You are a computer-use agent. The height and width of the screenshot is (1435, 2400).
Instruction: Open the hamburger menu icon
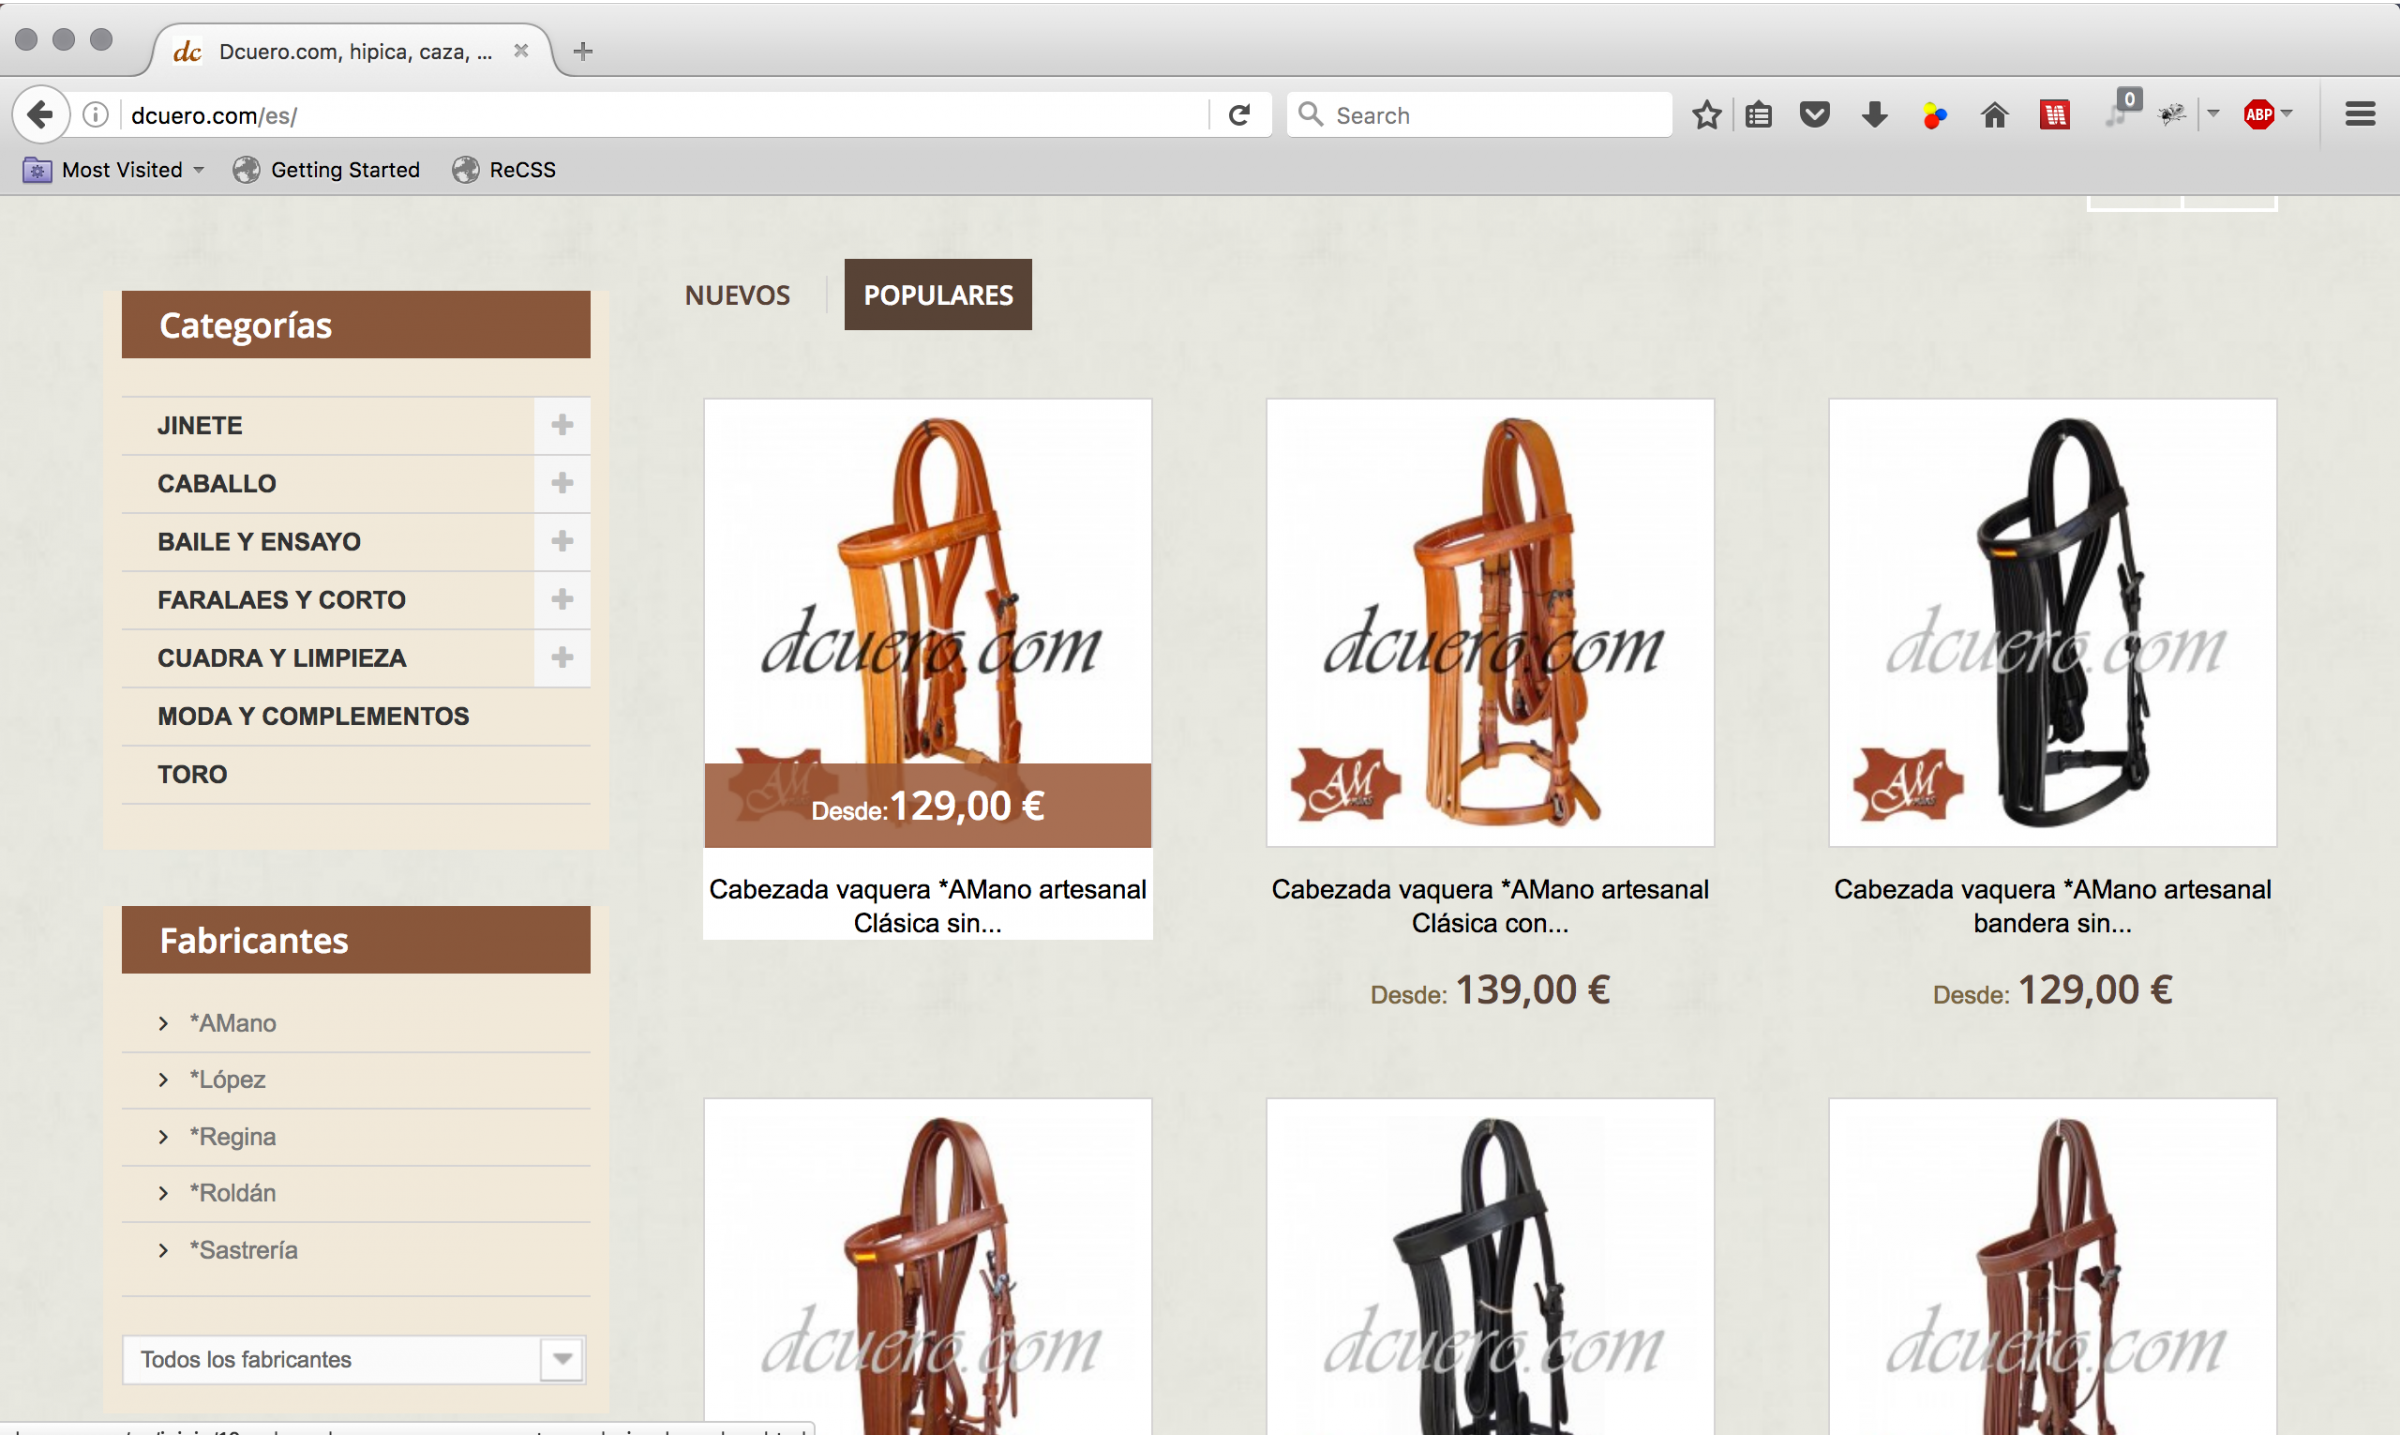2360,115
